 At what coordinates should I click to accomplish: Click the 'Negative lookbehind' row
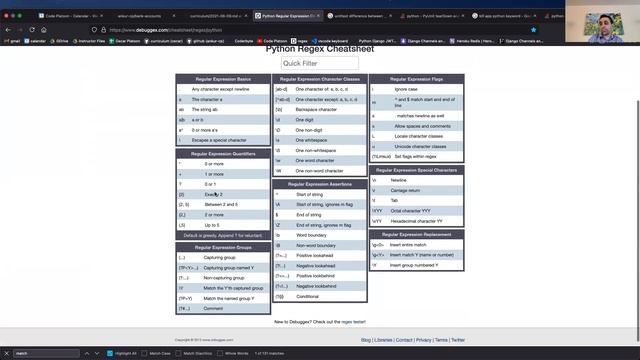pyautogui.click(x=320, y=286)
